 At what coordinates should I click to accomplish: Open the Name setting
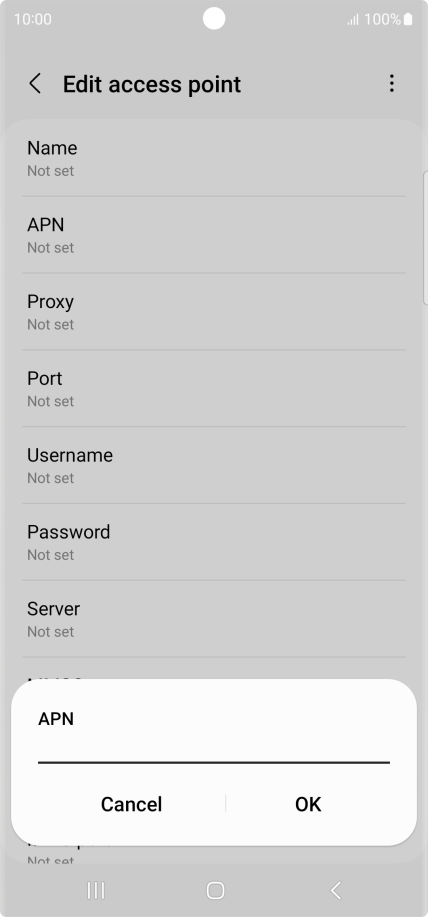(214, 158)
